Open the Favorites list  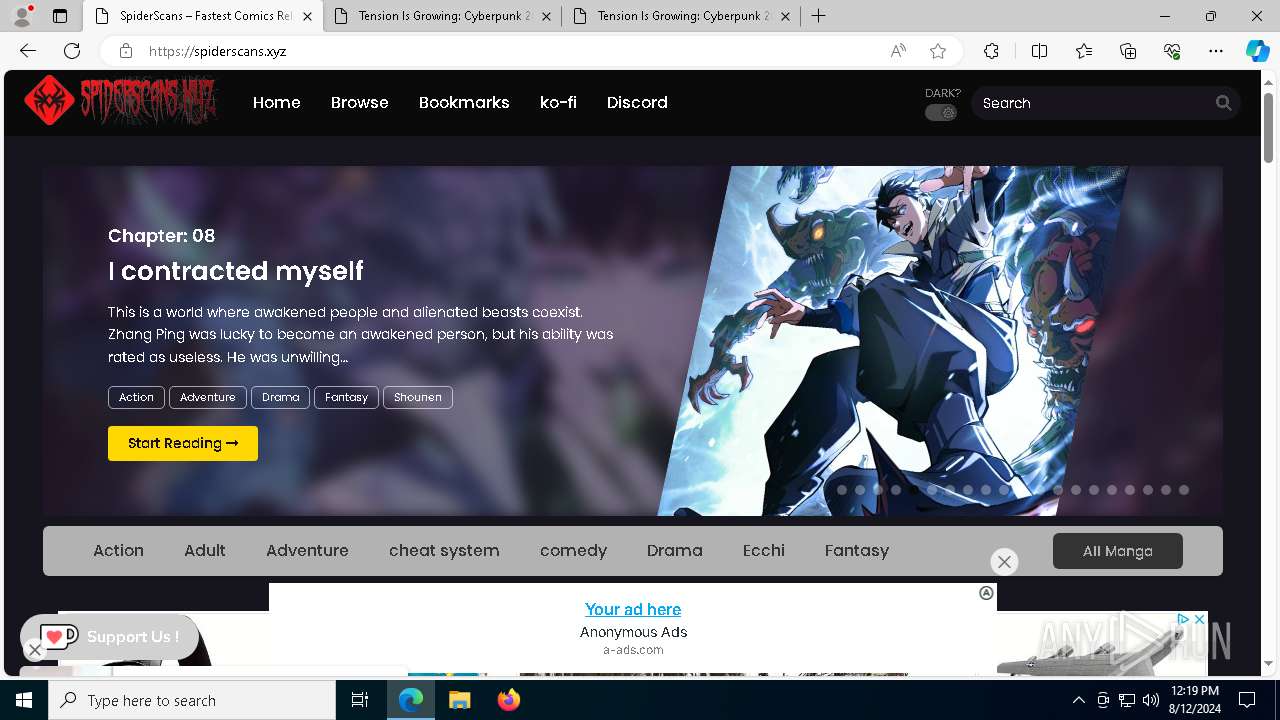point(1084,51)
